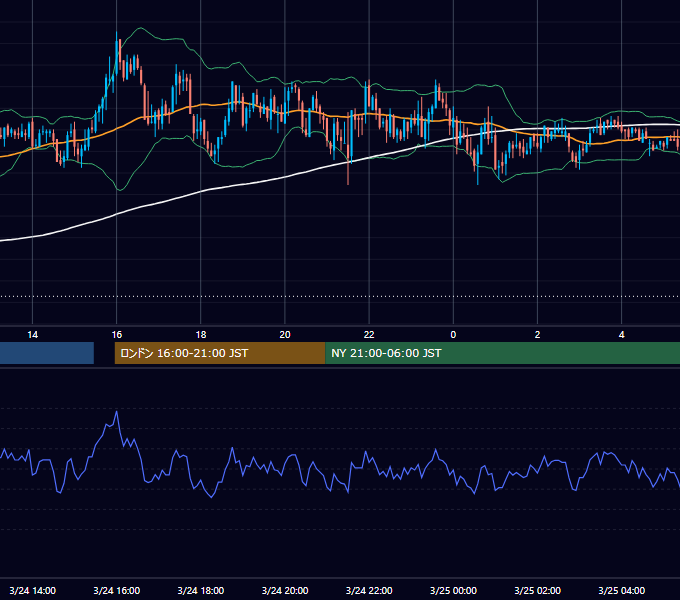Click the 3/24 22:00 indicator axis label
The width and height of the screenshot is (680, 600).
tap(369, 590)
